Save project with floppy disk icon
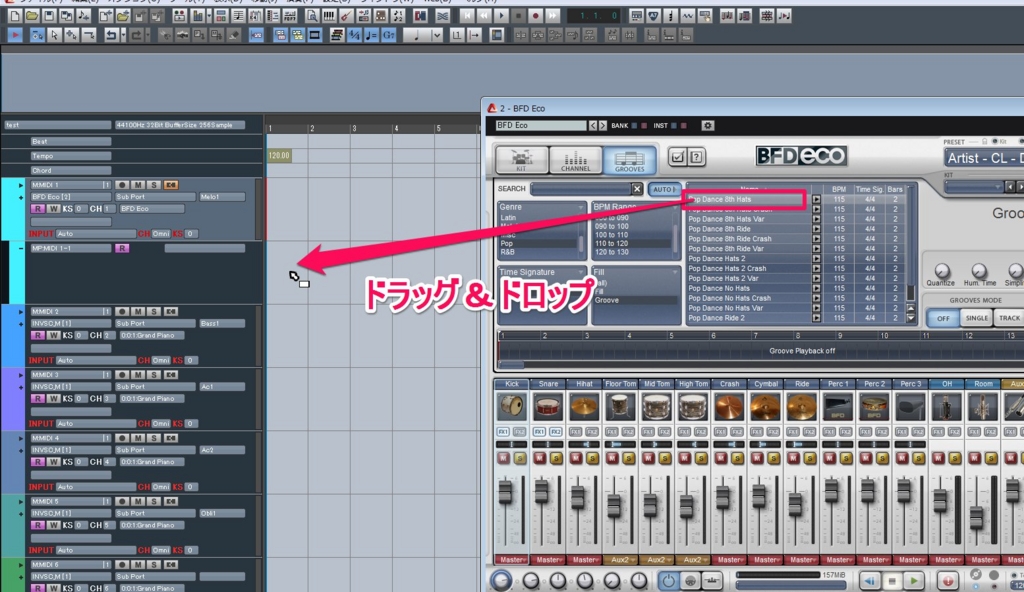1024x592 pixels. click(x=49, y=16)
